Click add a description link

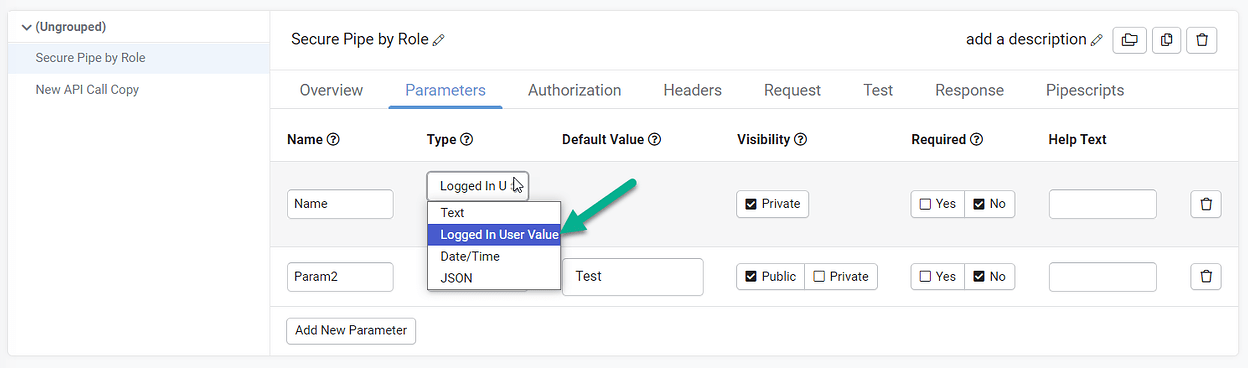(x=1026, y=40)
